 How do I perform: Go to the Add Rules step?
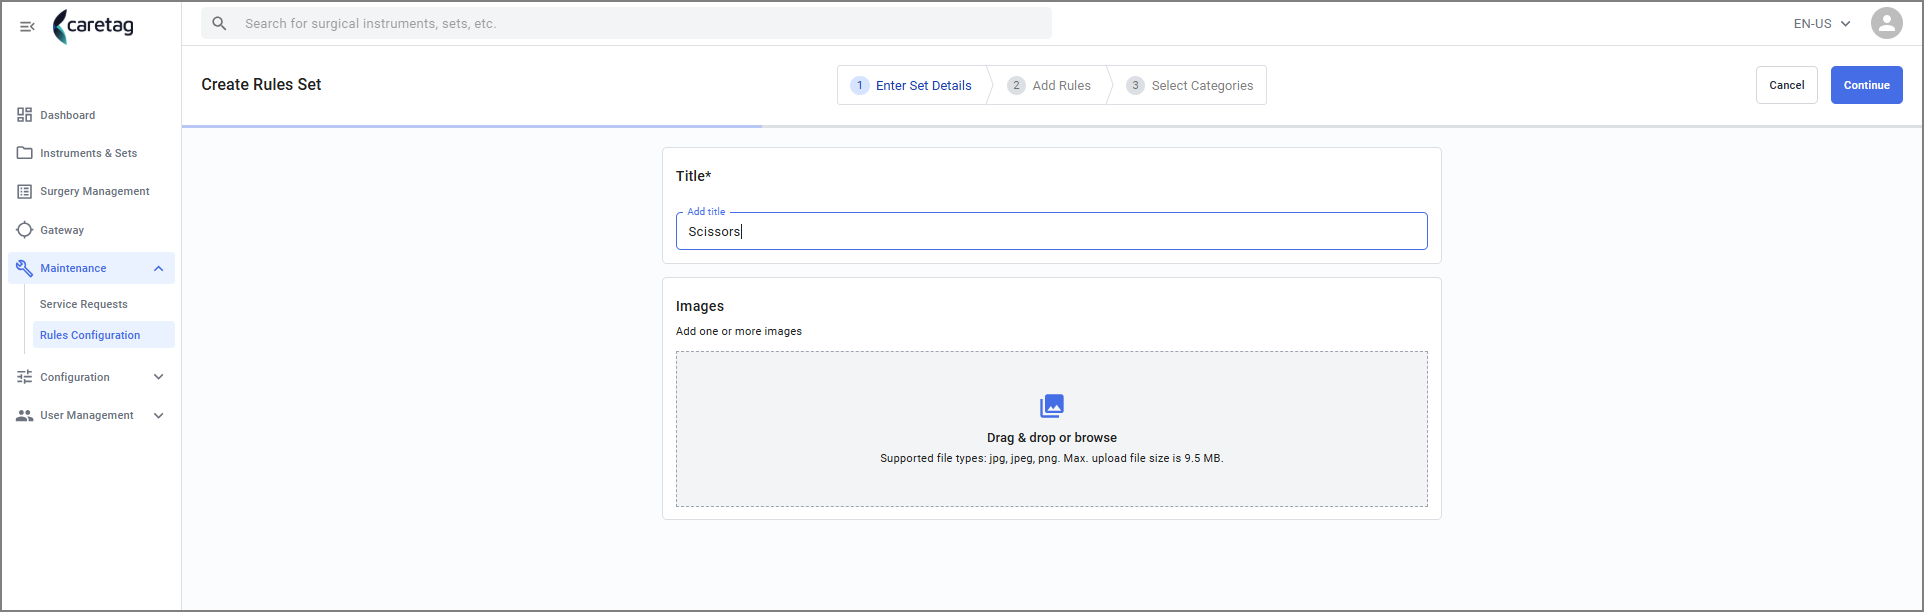pyautogui.click(x=1049, y=85)
